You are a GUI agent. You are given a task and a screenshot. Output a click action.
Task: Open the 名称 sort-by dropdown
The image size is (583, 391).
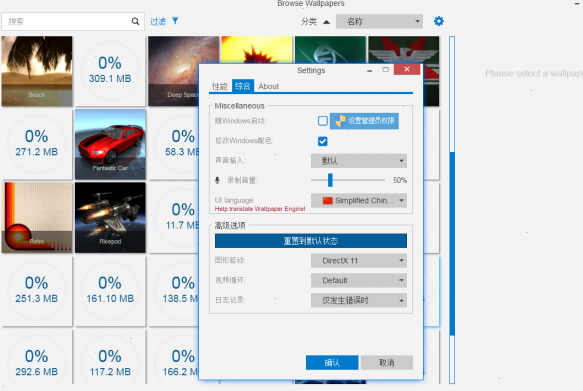point(379,22)
